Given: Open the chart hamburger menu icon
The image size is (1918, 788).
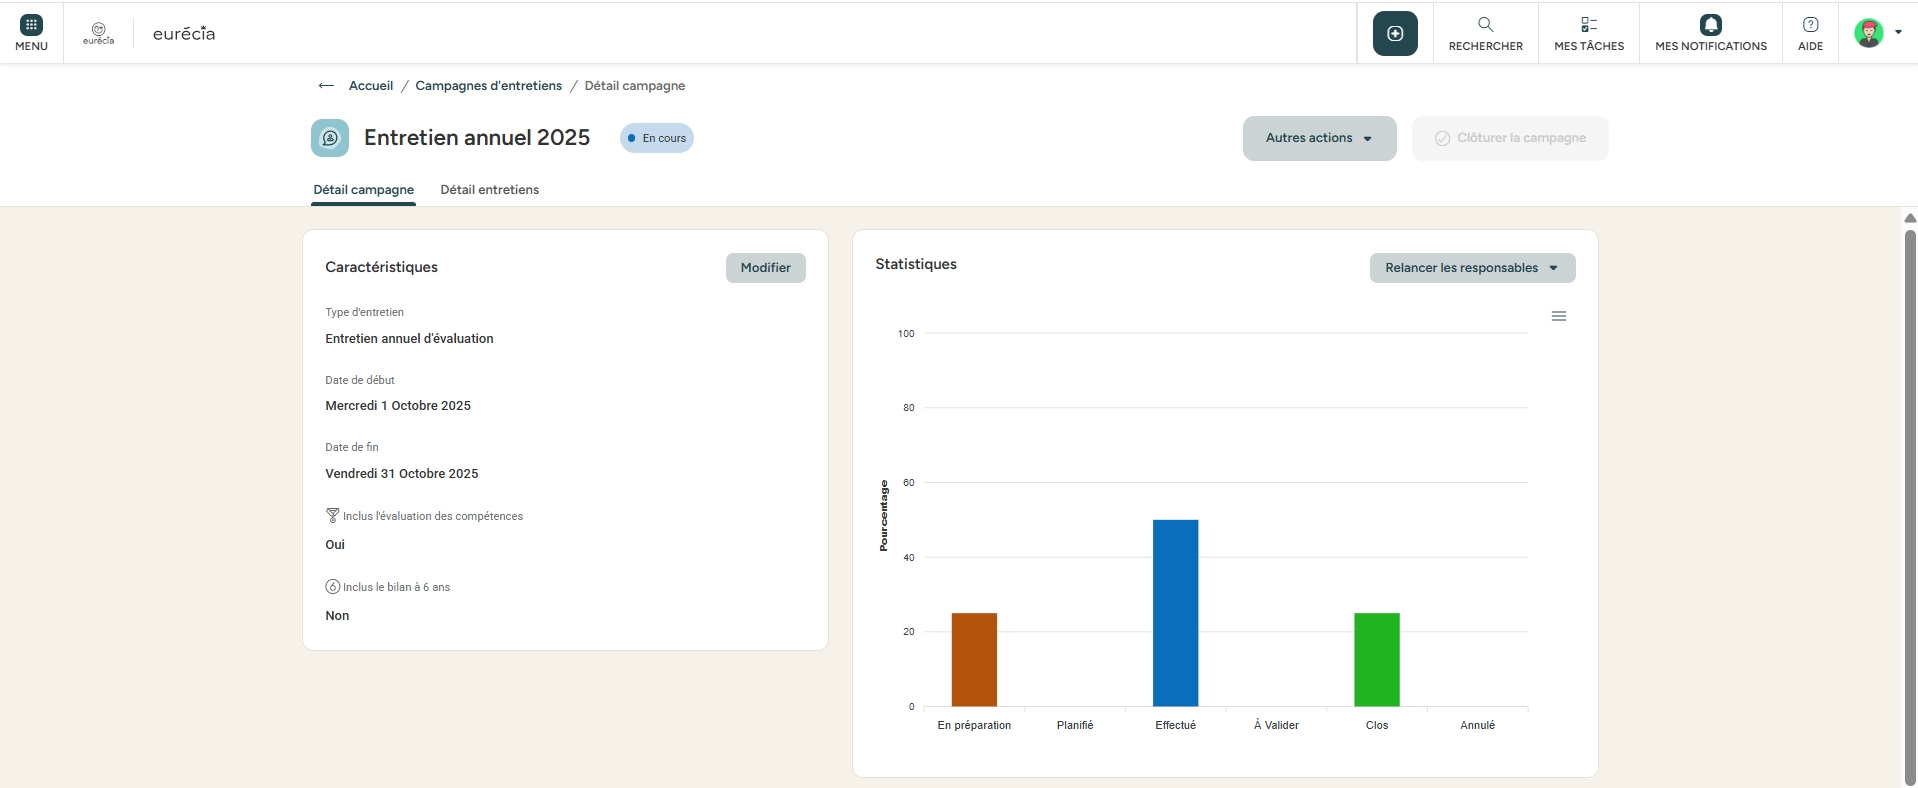Looking at the screenshot, I should 1558,316.
